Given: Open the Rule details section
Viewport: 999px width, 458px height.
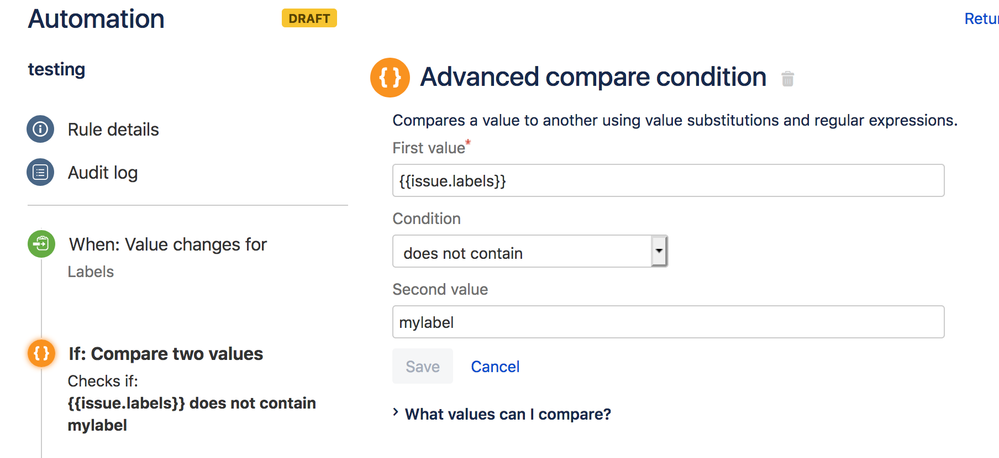Looking at the screenshot, I should point(113,129).
